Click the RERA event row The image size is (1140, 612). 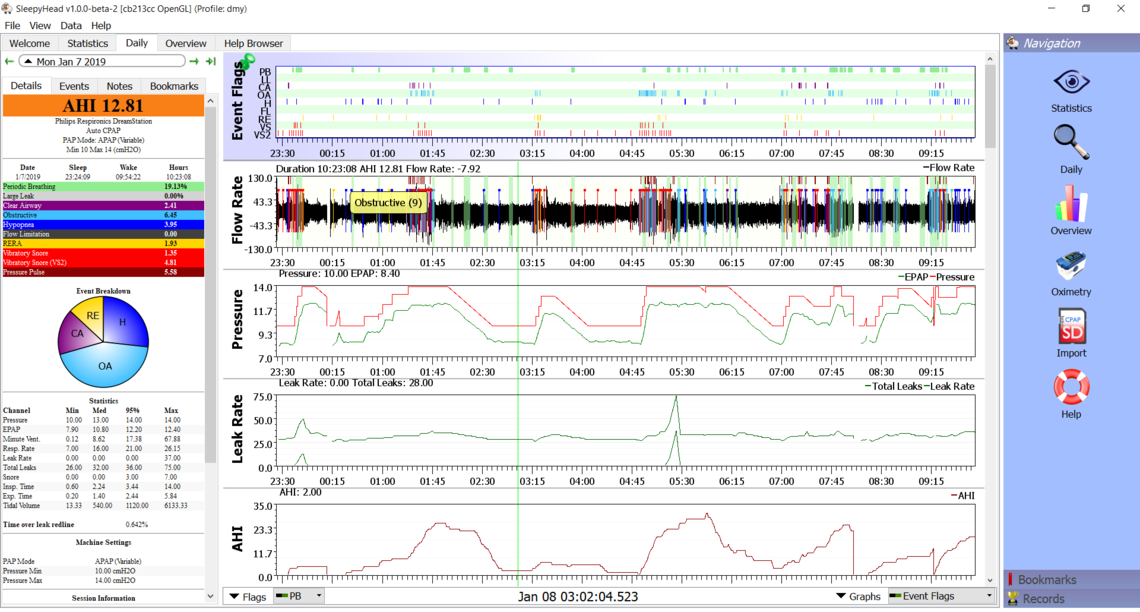103,243
